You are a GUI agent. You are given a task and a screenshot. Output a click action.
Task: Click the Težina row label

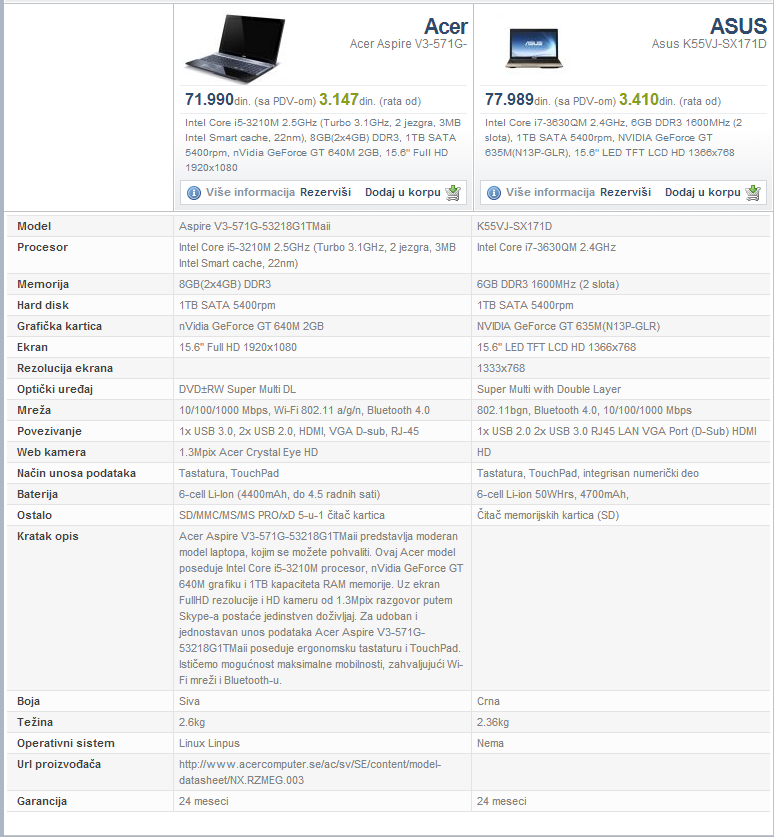[35, 722]
